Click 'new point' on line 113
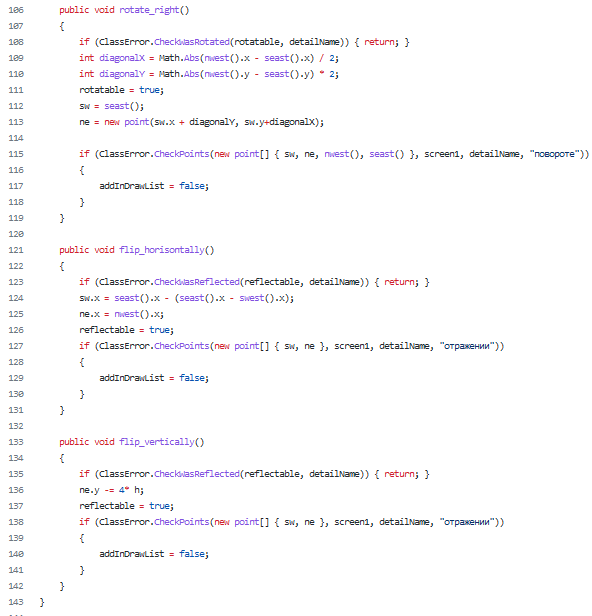This screenshot has width=592, height=616. point(126,122)
